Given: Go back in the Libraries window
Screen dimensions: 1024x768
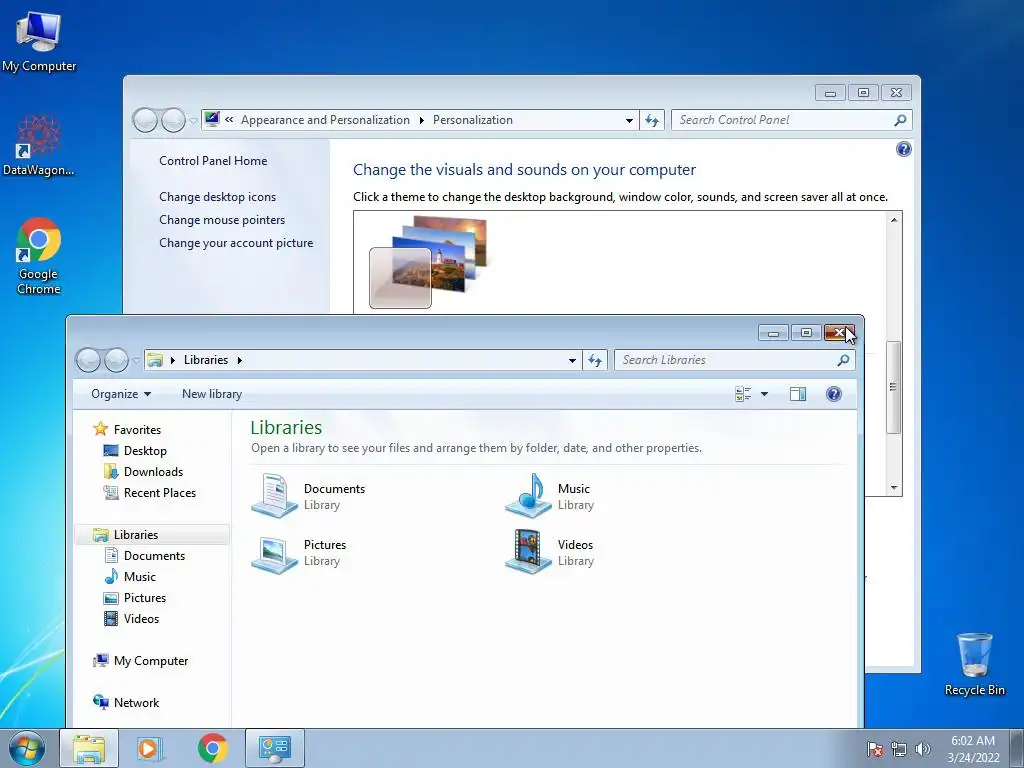Looking at the screenshot, I should tap(89, 360).
